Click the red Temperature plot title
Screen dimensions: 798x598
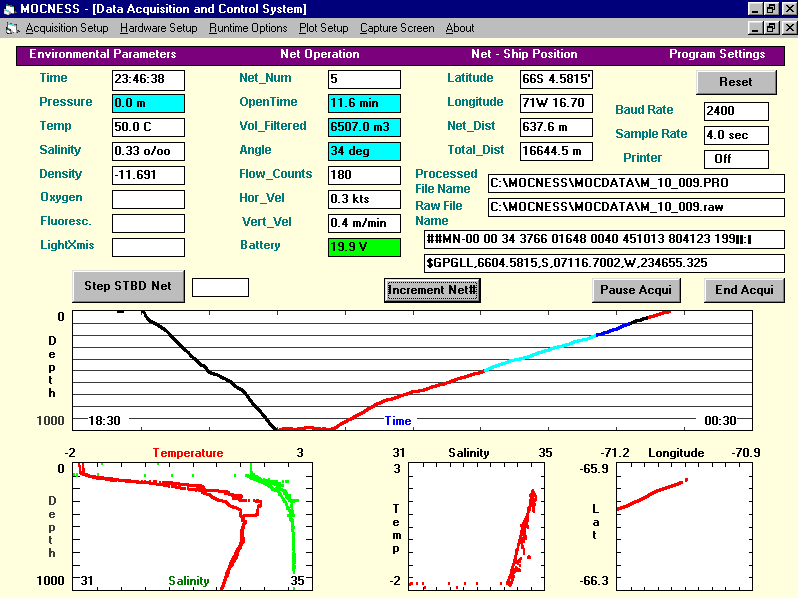[x=188, y=453]
